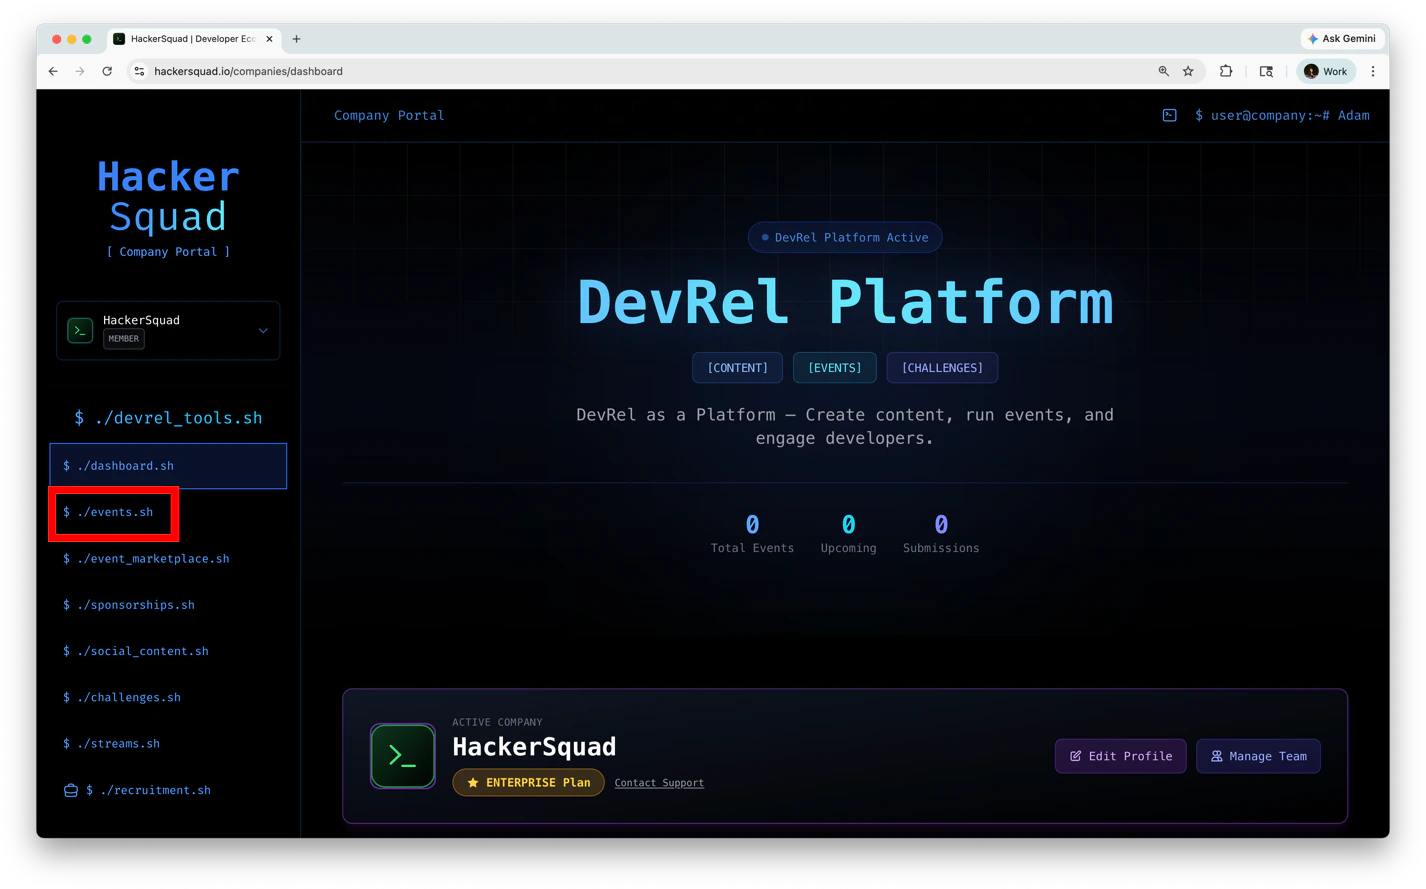The height and width of the screenshot is (889, 1426).
Task: Click the terminal icon in the top header
Action: [1169, 115]
